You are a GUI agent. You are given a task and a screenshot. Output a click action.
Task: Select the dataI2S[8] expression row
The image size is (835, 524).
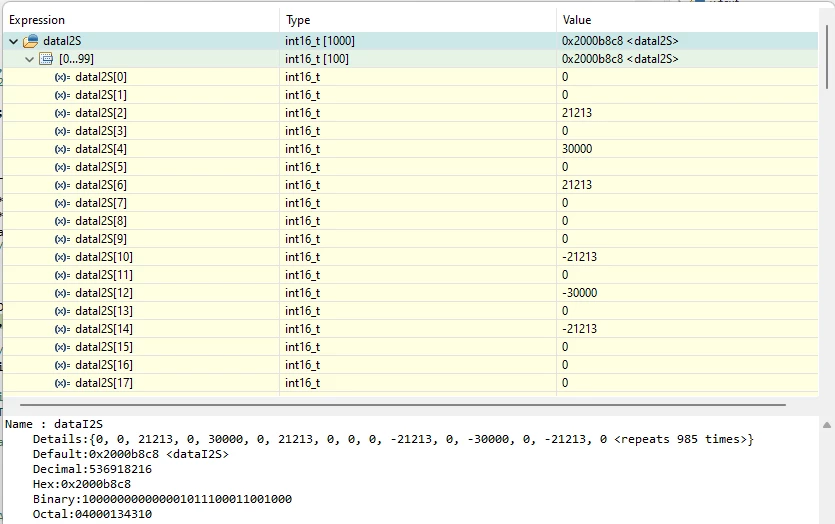pyautogui.click(x=410, y=221)
